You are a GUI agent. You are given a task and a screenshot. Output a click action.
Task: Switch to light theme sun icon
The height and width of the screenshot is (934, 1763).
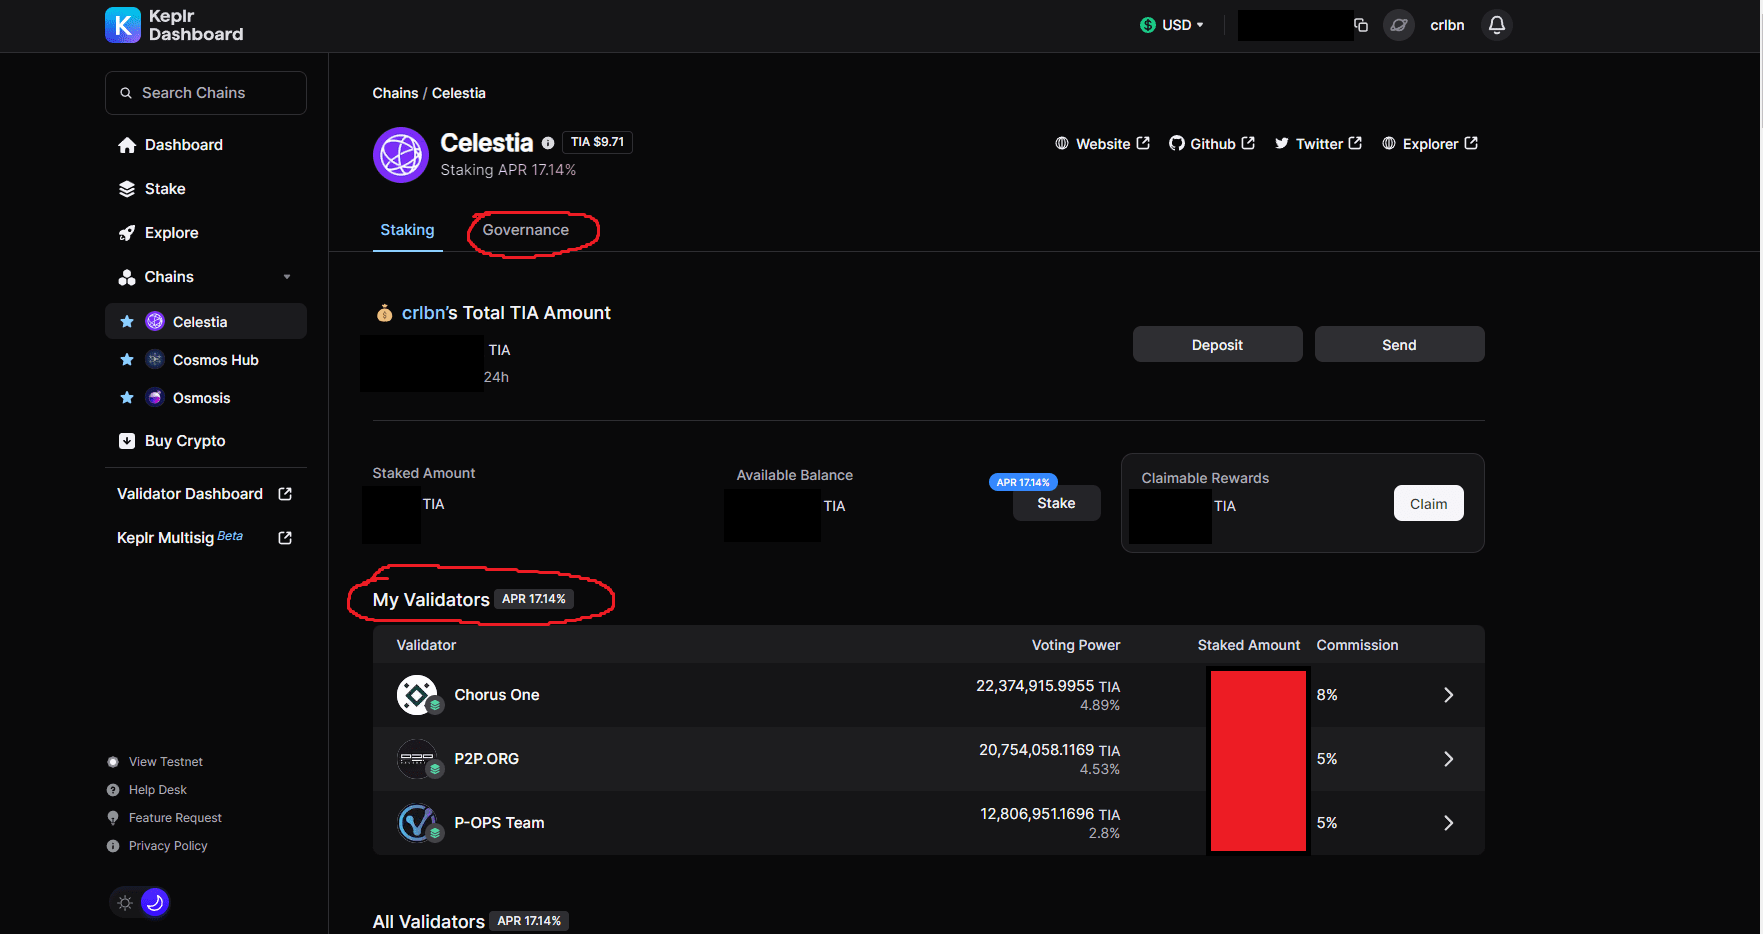tap(125, 903)
